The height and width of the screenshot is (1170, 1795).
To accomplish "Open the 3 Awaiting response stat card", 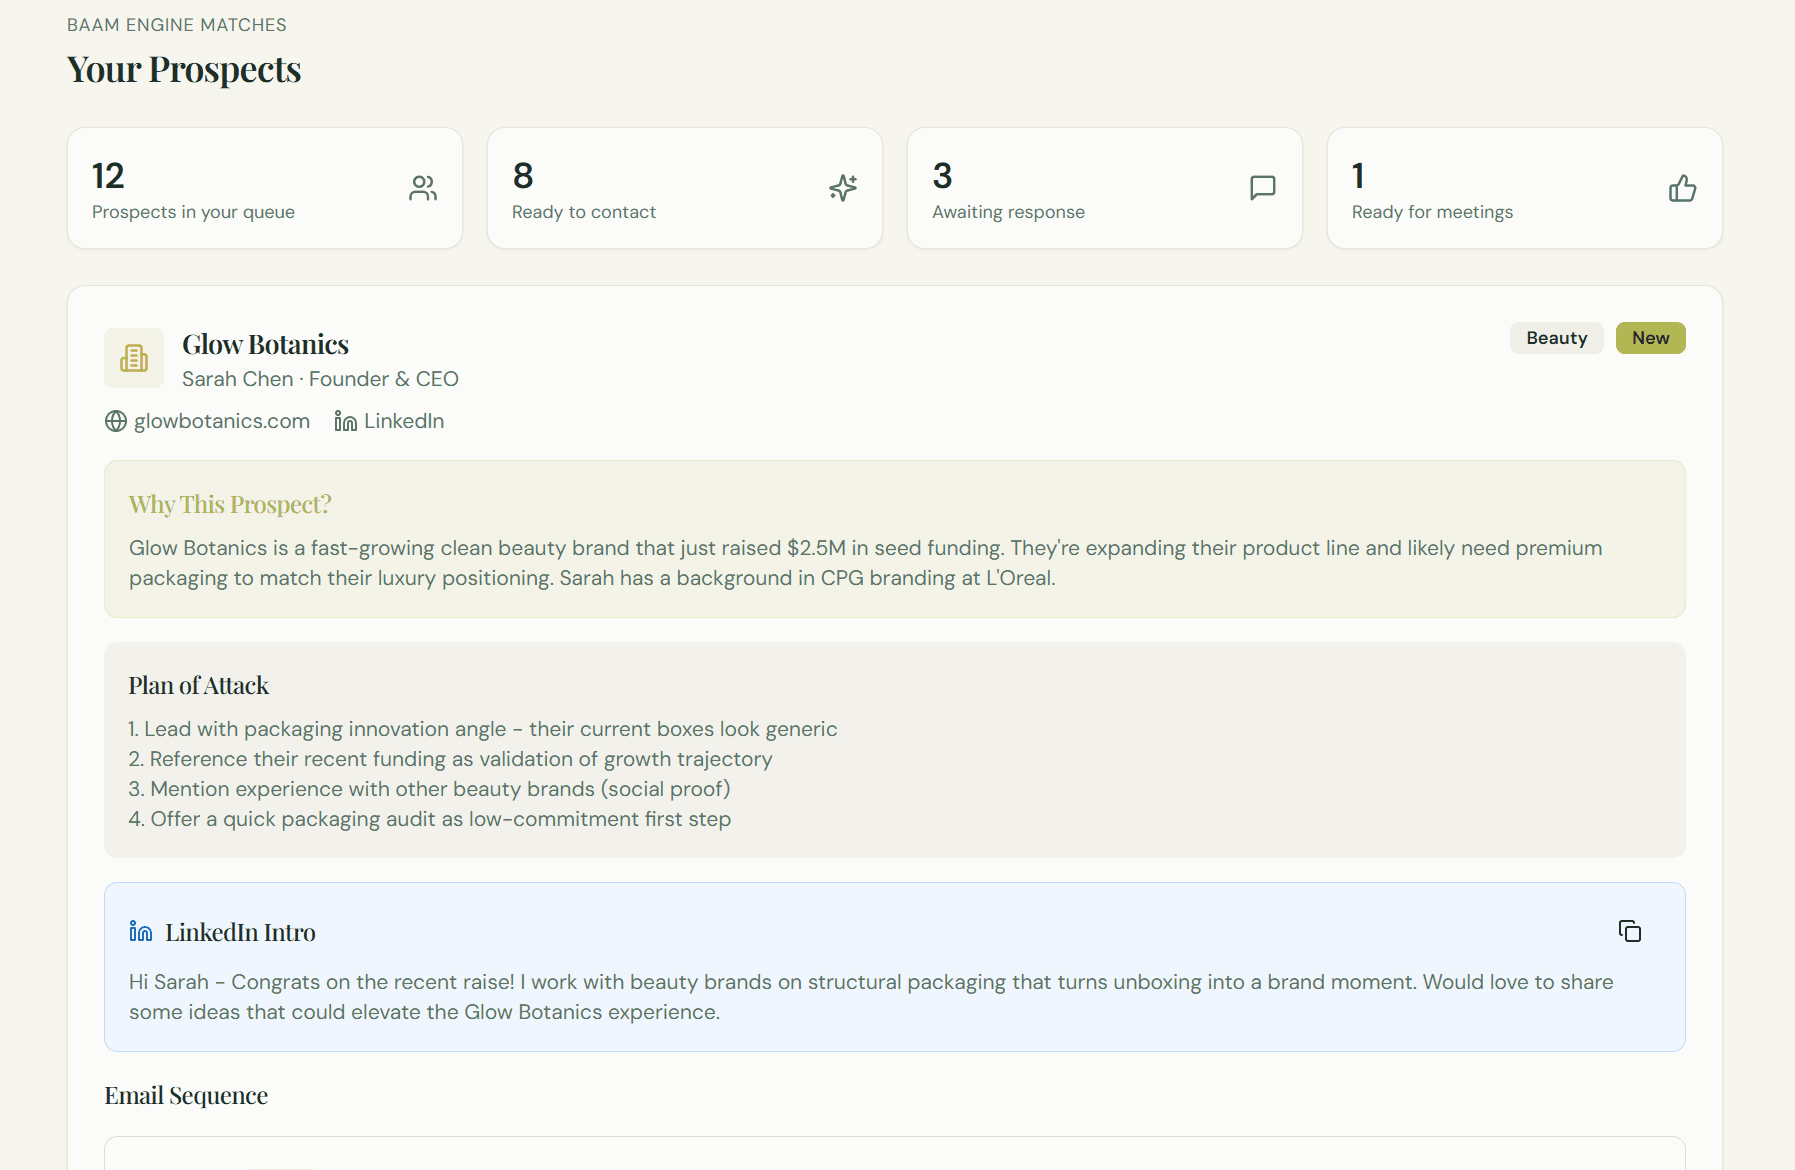I will [x=1104, y=187].
